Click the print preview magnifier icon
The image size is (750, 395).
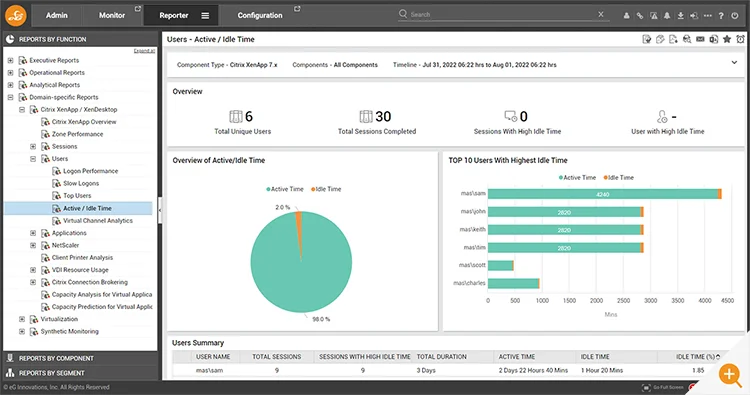[687, 39]
